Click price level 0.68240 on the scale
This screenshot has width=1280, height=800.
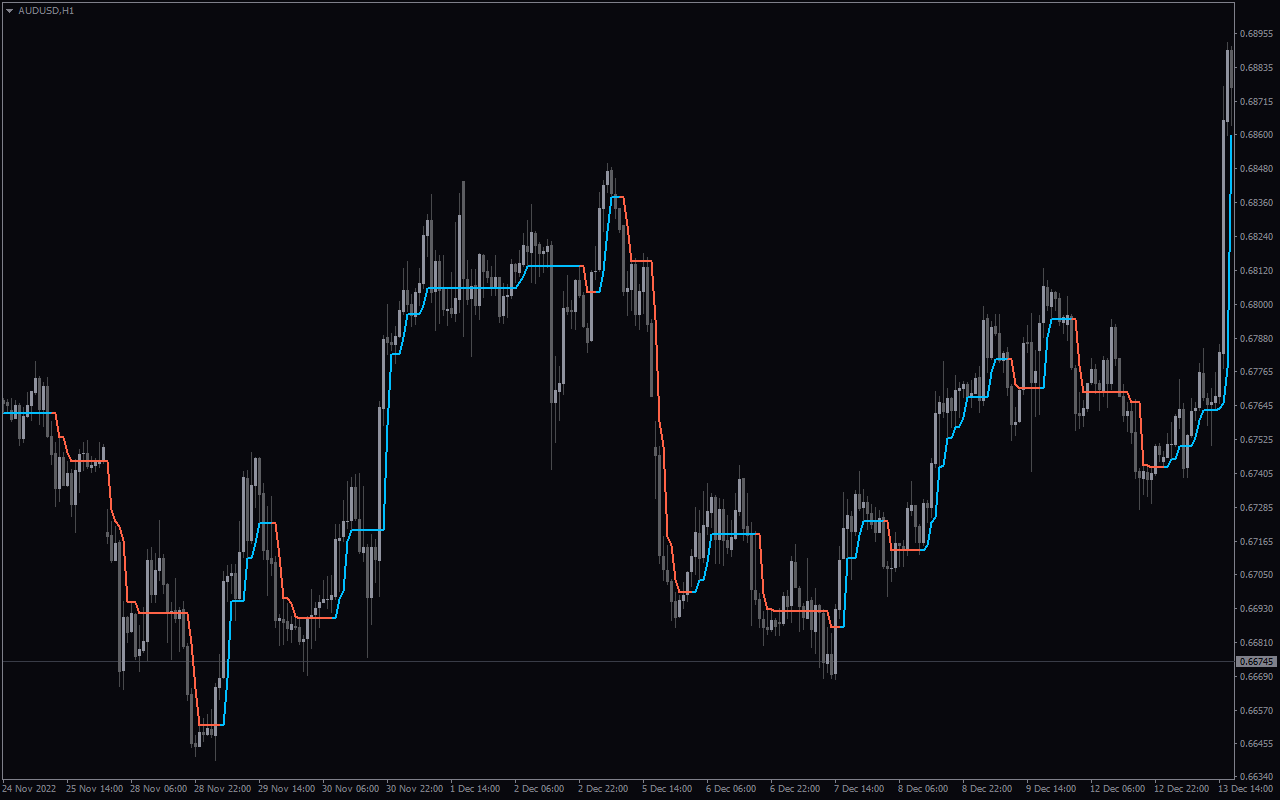(1258, 237)
